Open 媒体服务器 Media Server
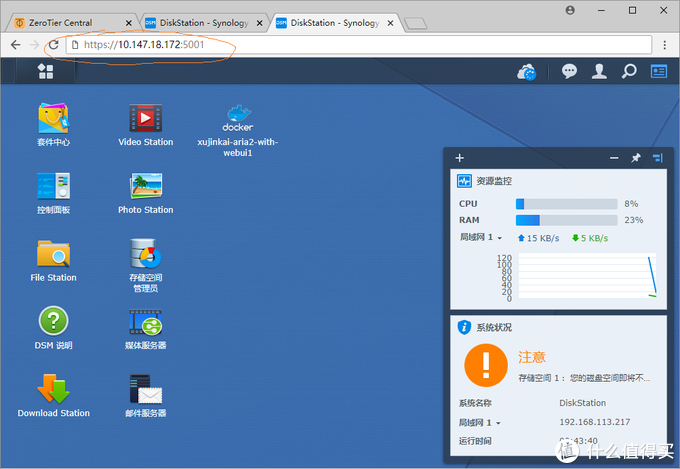 (145, 322)
